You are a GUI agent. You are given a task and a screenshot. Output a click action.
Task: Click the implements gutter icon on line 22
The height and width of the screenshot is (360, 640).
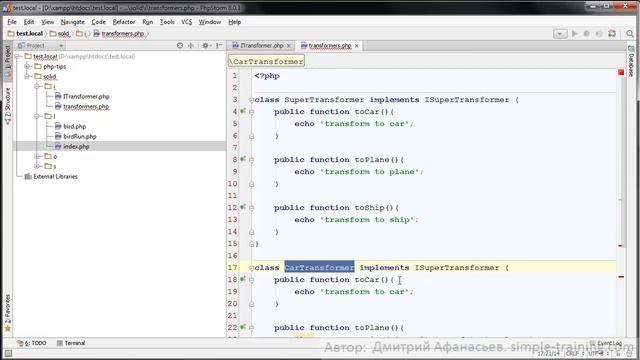[243, 327]
